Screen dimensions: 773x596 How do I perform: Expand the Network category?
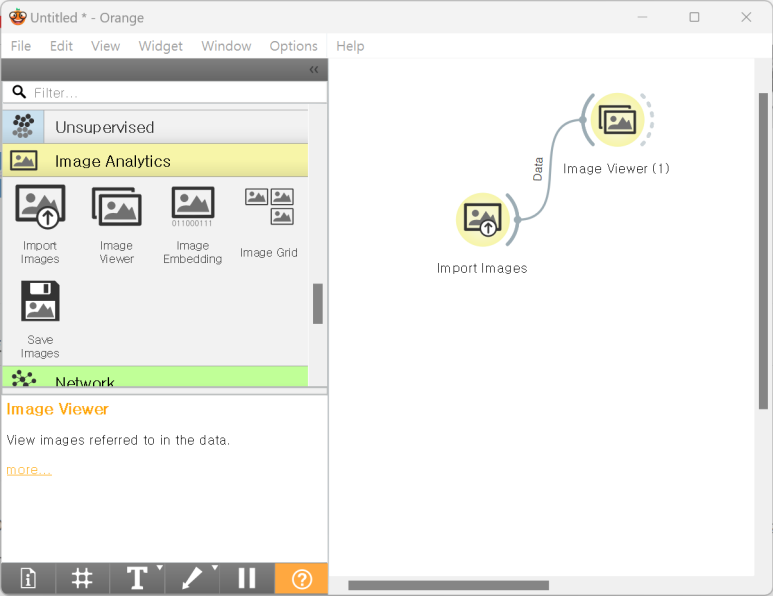click(x=155, y=377)
